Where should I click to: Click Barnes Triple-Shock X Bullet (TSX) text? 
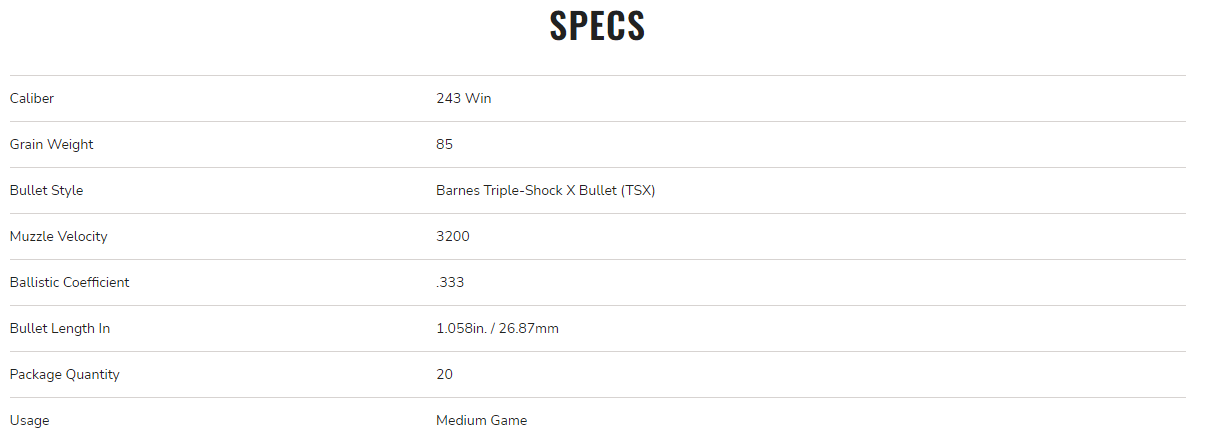pyautogui.click(x=546, y=190)
